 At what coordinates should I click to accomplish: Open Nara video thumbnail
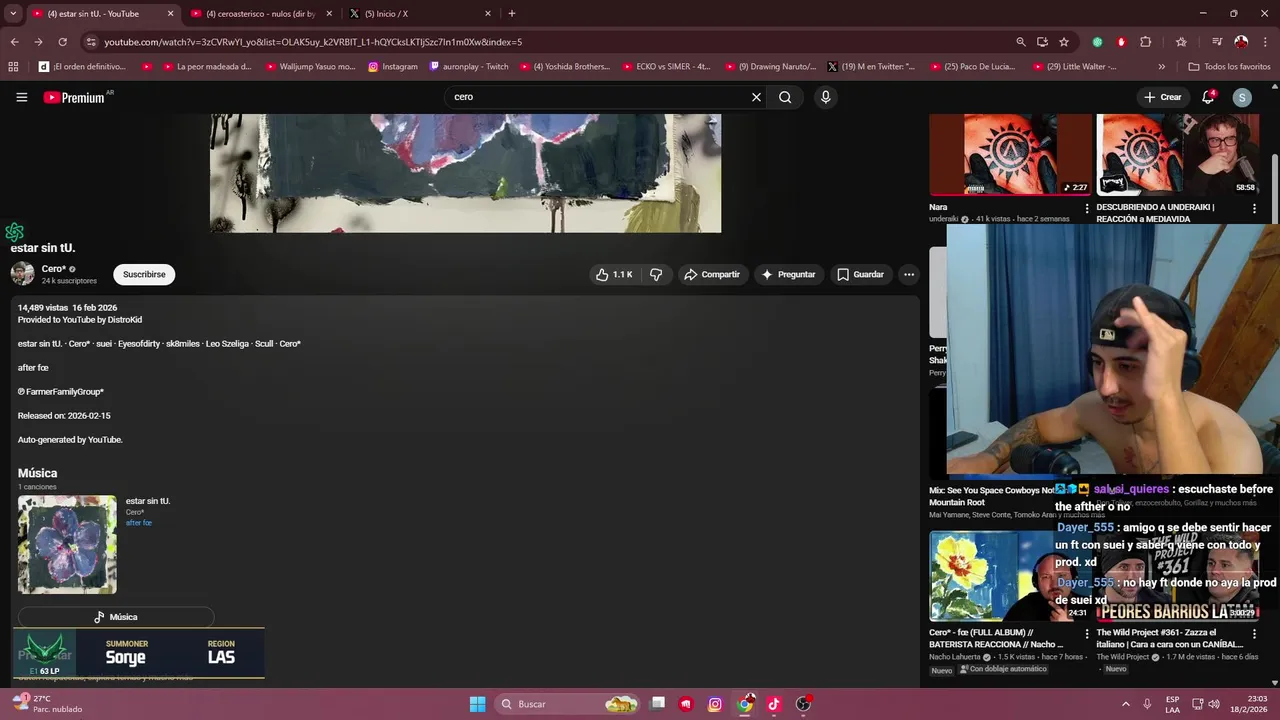click(1010, 155)
